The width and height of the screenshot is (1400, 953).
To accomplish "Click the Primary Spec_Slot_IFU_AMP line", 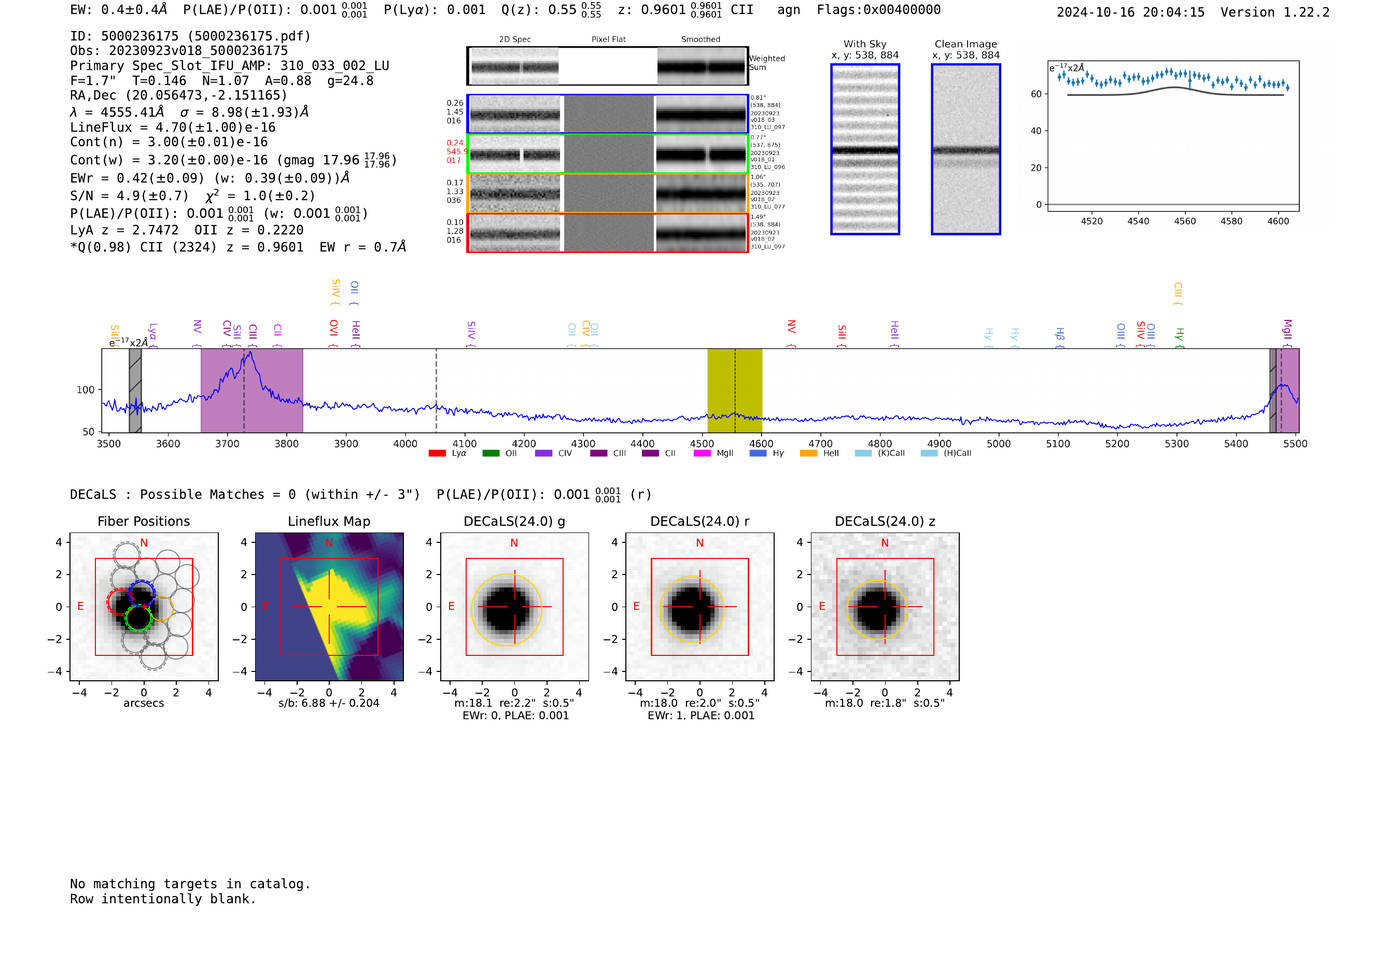I will [230, 66].
